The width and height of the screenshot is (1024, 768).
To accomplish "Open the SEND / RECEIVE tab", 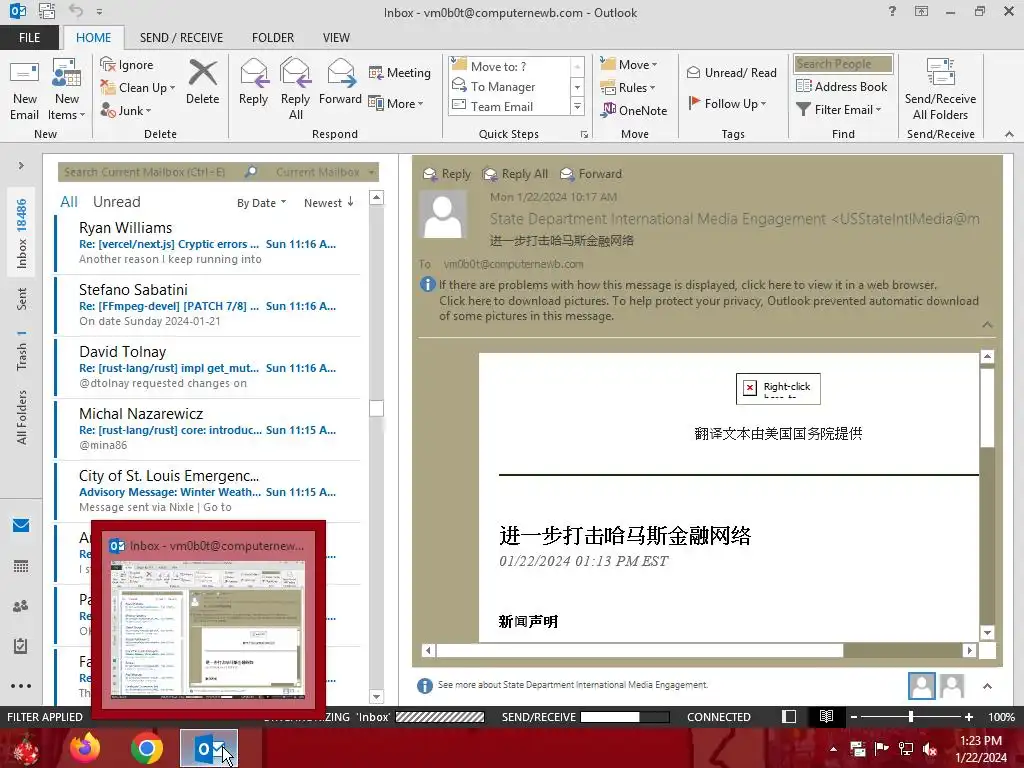I will coord(181,37).
